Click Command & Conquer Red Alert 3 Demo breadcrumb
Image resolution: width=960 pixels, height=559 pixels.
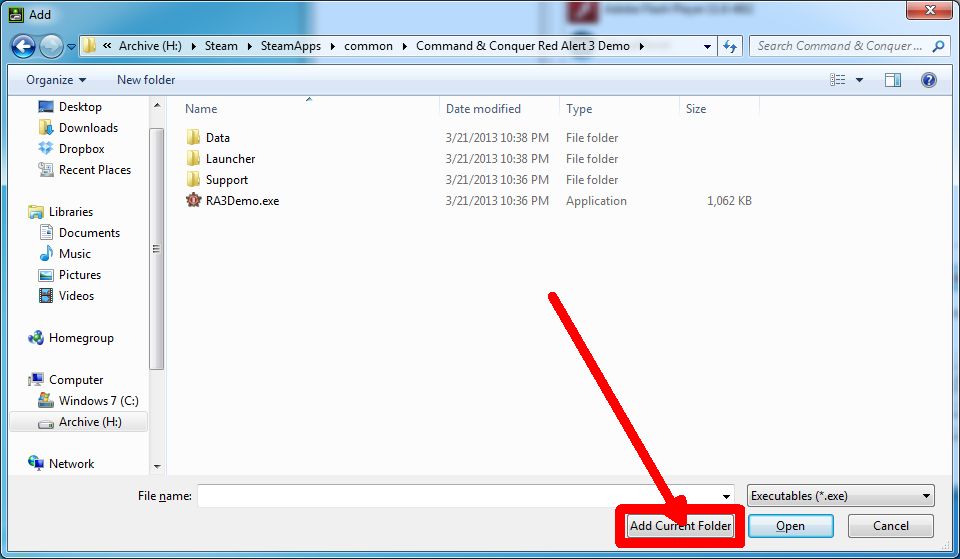pyautogui.click(x=523, y=46)
